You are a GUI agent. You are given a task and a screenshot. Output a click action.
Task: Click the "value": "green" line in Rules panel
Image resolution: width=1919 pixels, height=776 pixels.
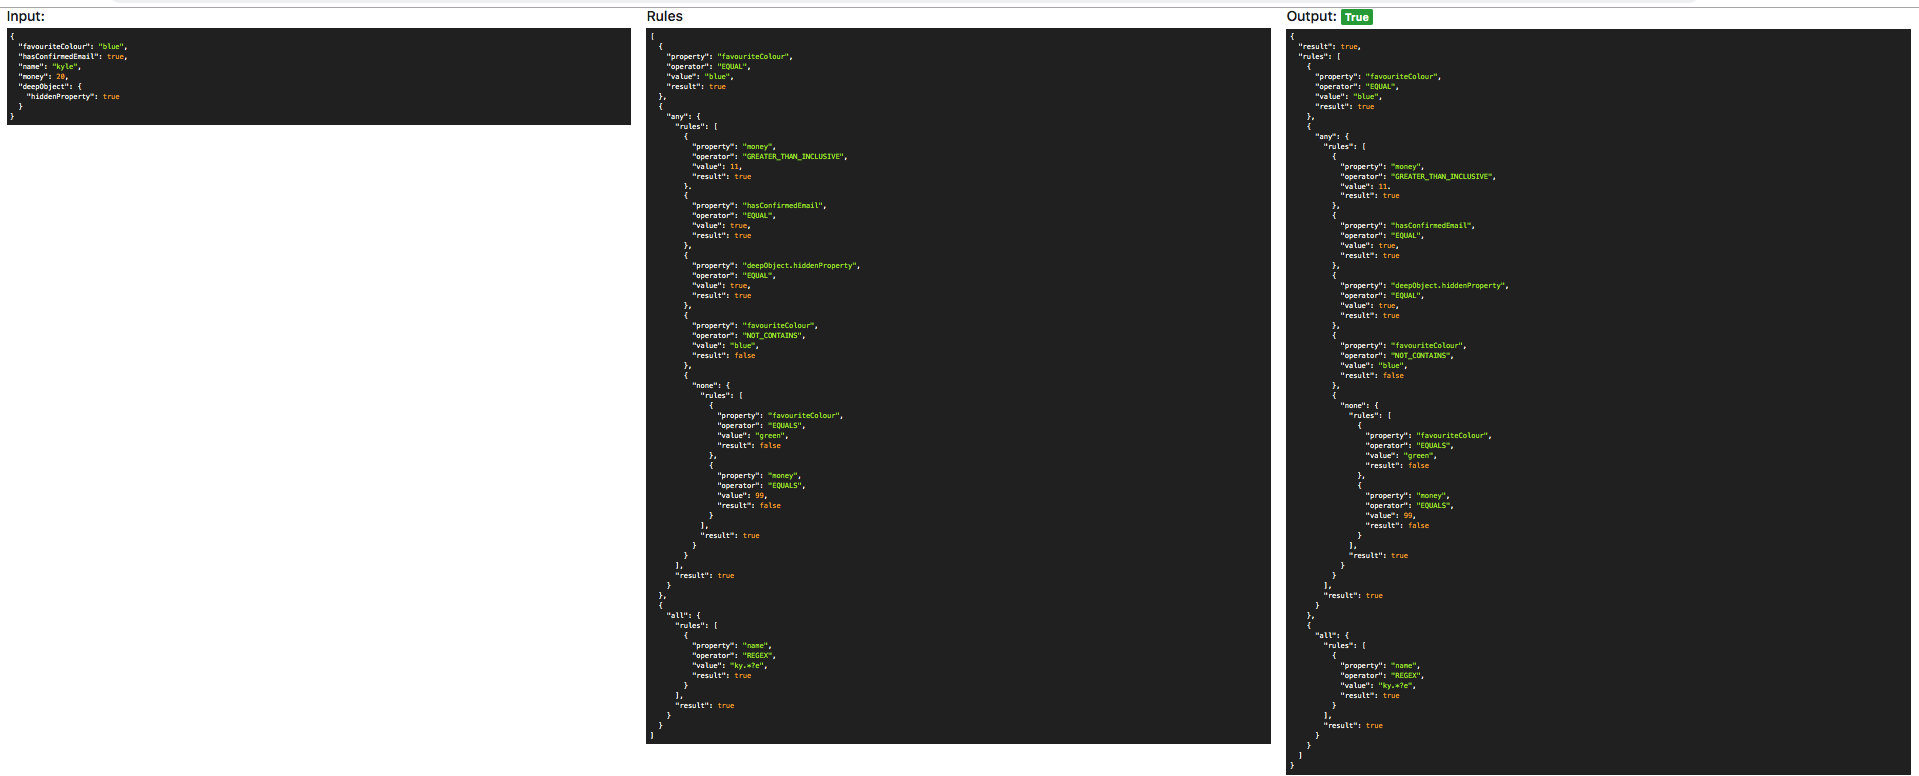pos(754,436)
